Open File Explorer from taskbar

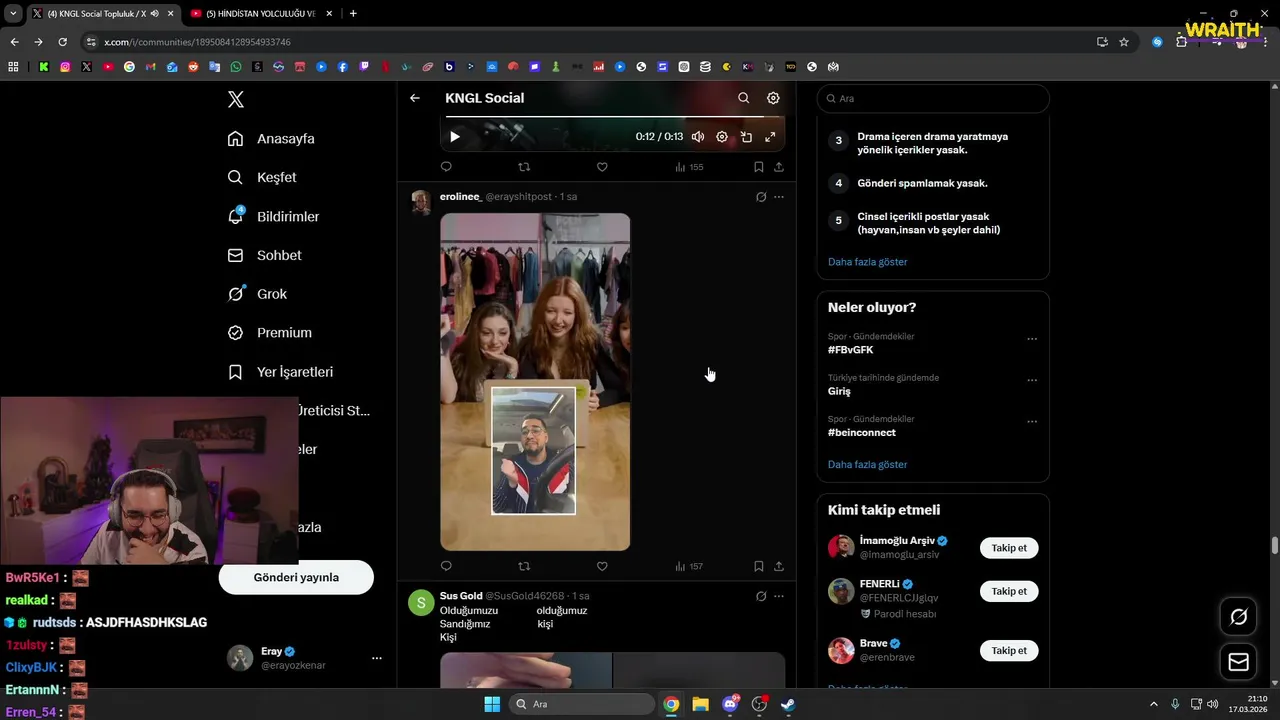pyautogui.click(x=700, y=704)
